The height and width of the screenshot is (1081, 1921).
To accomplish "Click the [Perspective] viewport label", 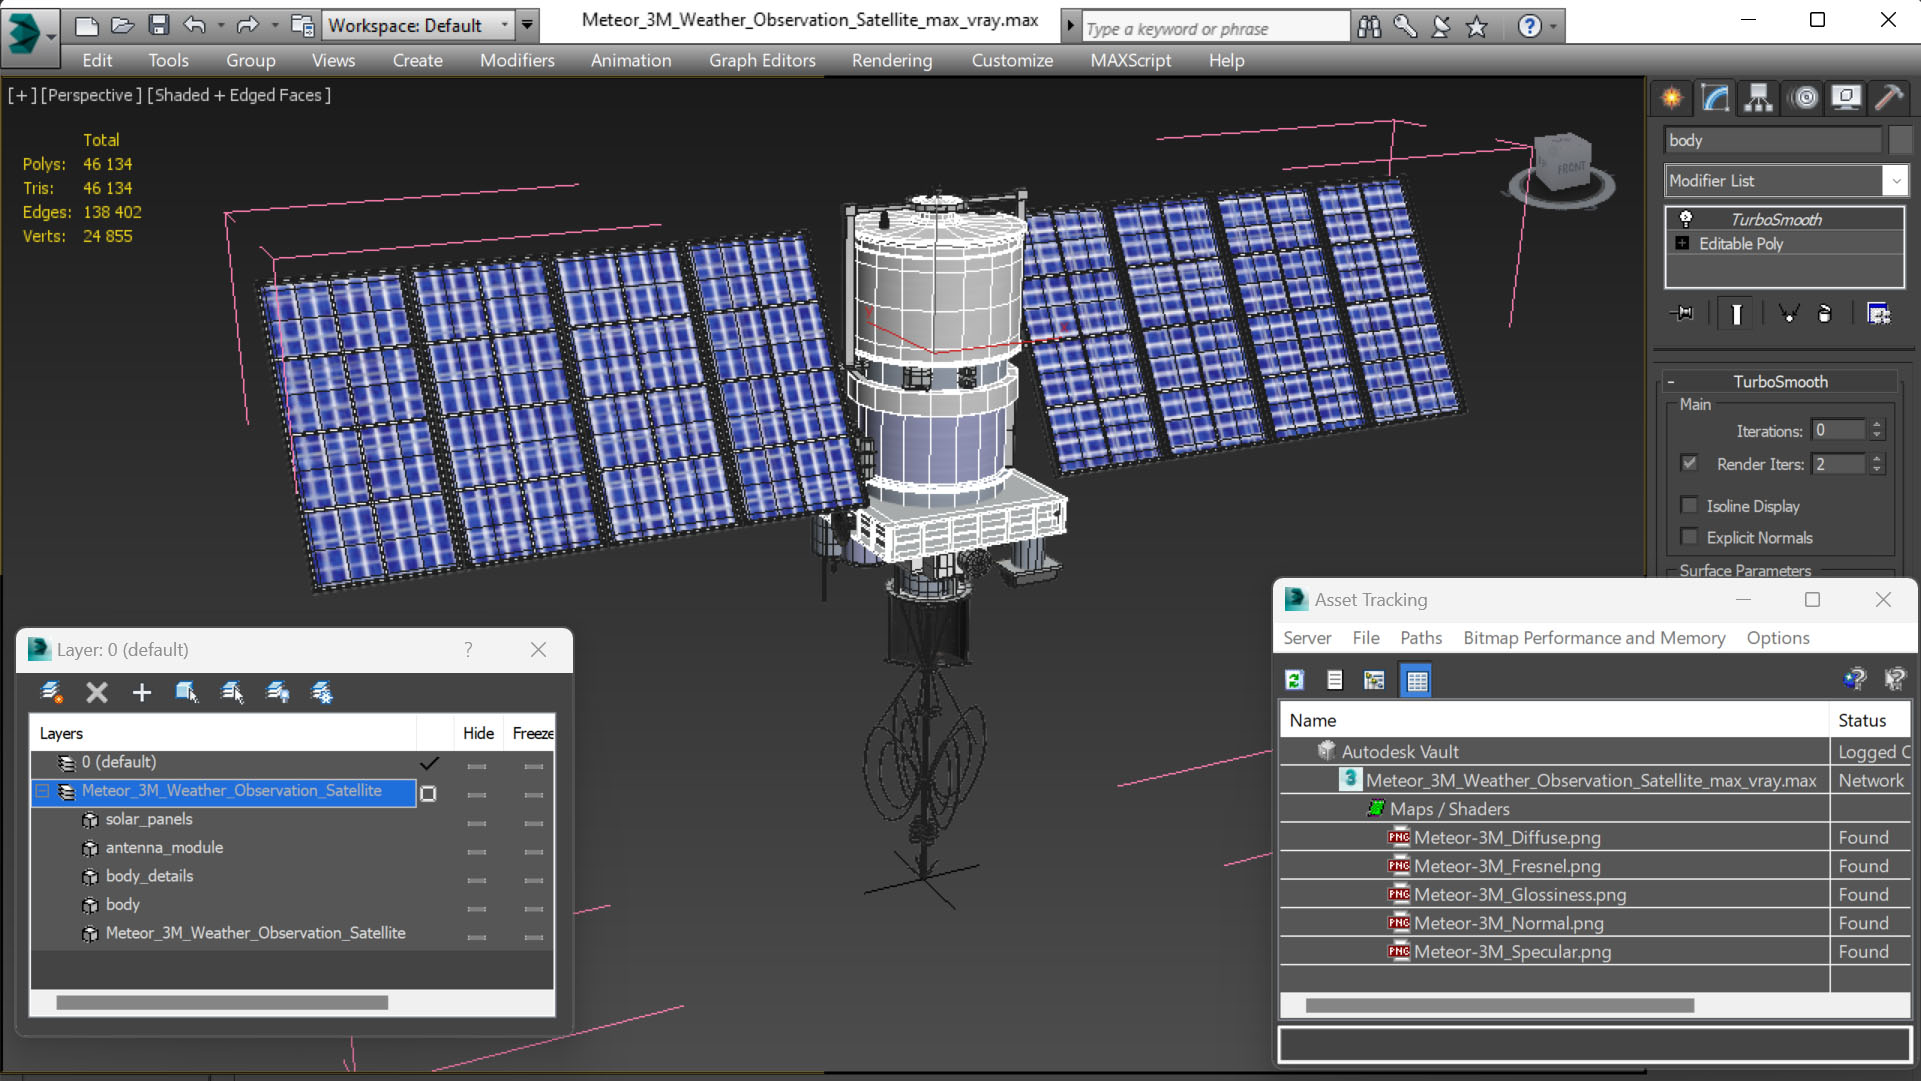I will pyautogui.click(x=89, y=95).
